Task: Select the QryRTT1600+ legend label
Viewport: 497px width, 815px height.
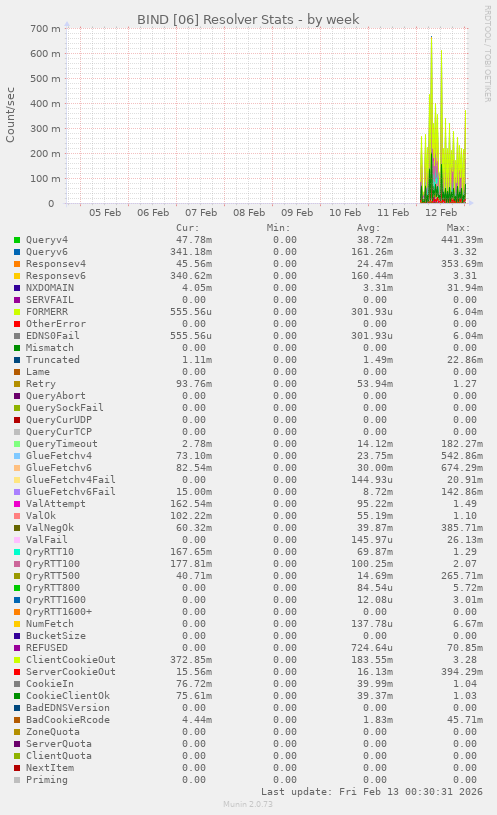Action: coord(59,612)
